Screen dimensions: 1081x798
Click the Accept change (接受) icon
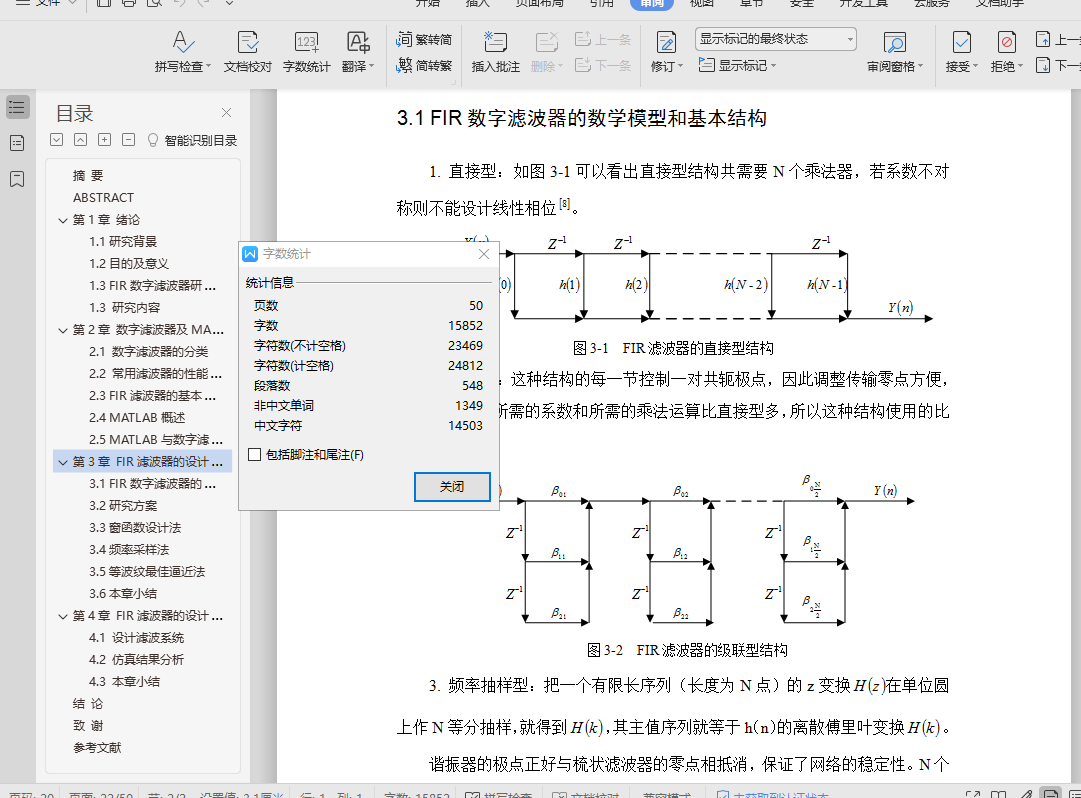(x=961, y=43)
